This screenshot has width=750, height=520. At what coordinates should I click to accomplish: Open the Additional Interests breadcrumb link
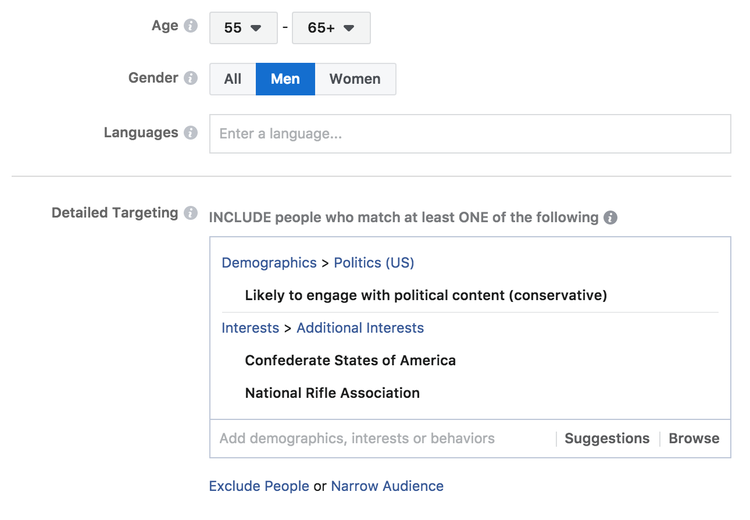pyautogui.click(x=360, y=328)
